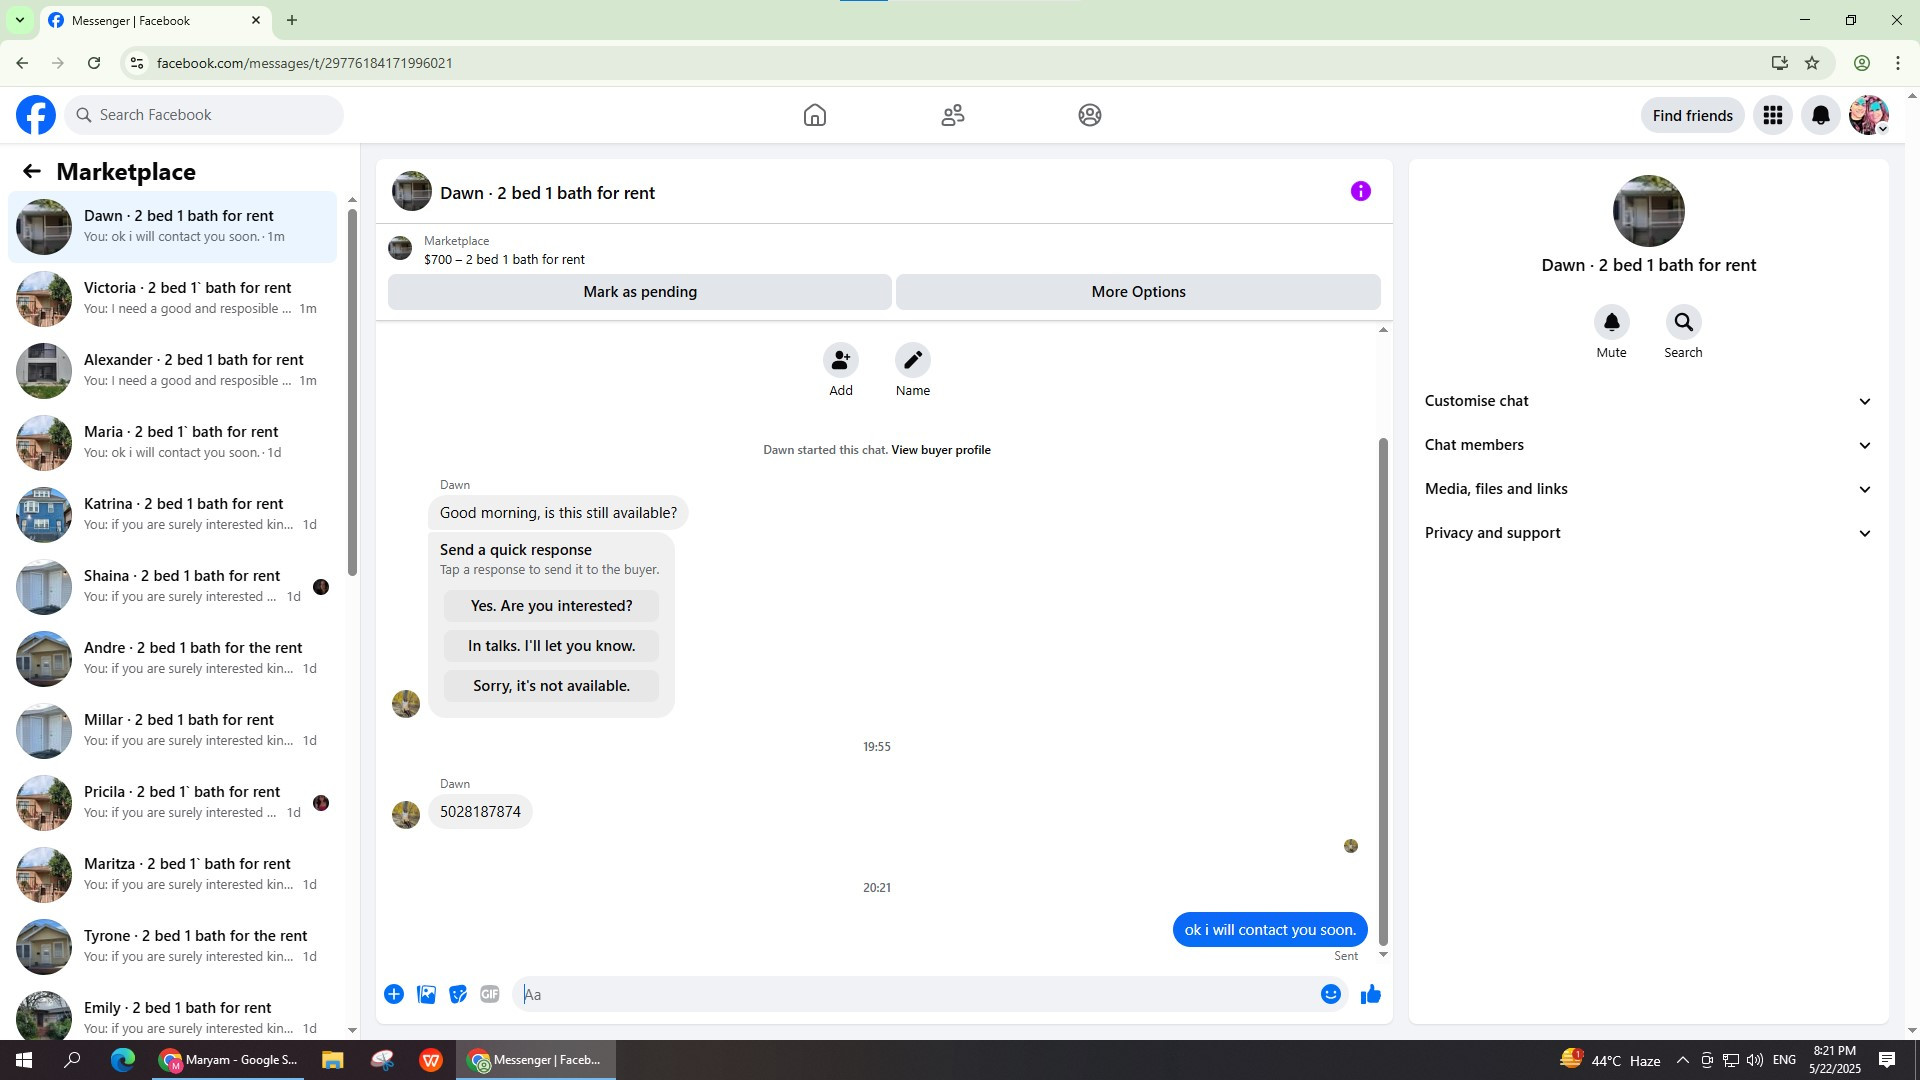Expand Privacy and support section

click(x=1649, y=533)
